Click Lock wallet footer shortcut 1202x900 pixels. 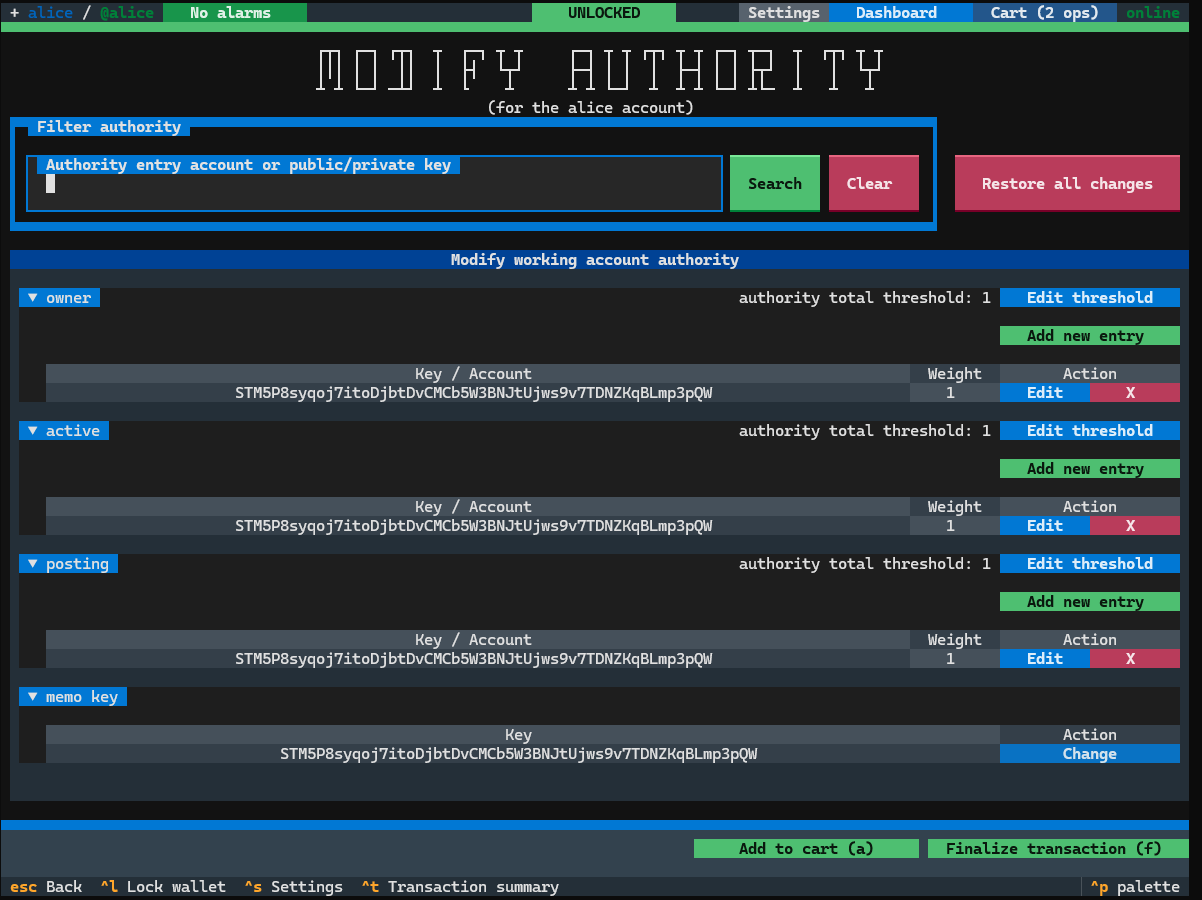(163, 887)
